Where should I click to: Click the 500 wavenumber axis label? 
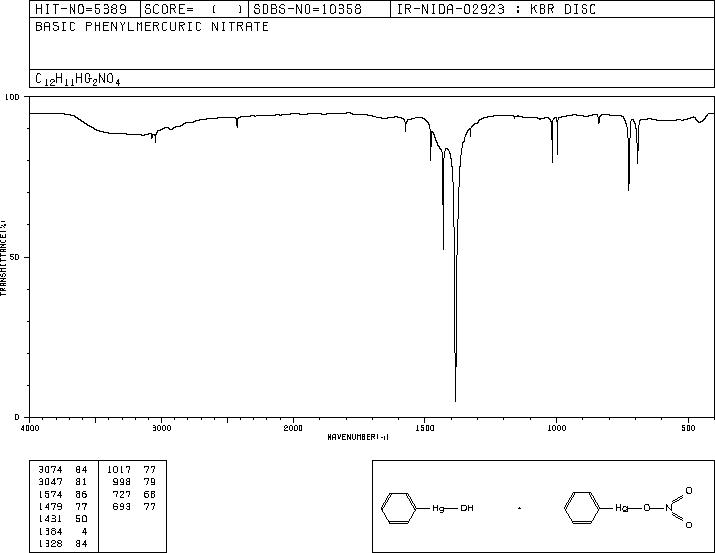pyautogui.click(x=688, y=428)
